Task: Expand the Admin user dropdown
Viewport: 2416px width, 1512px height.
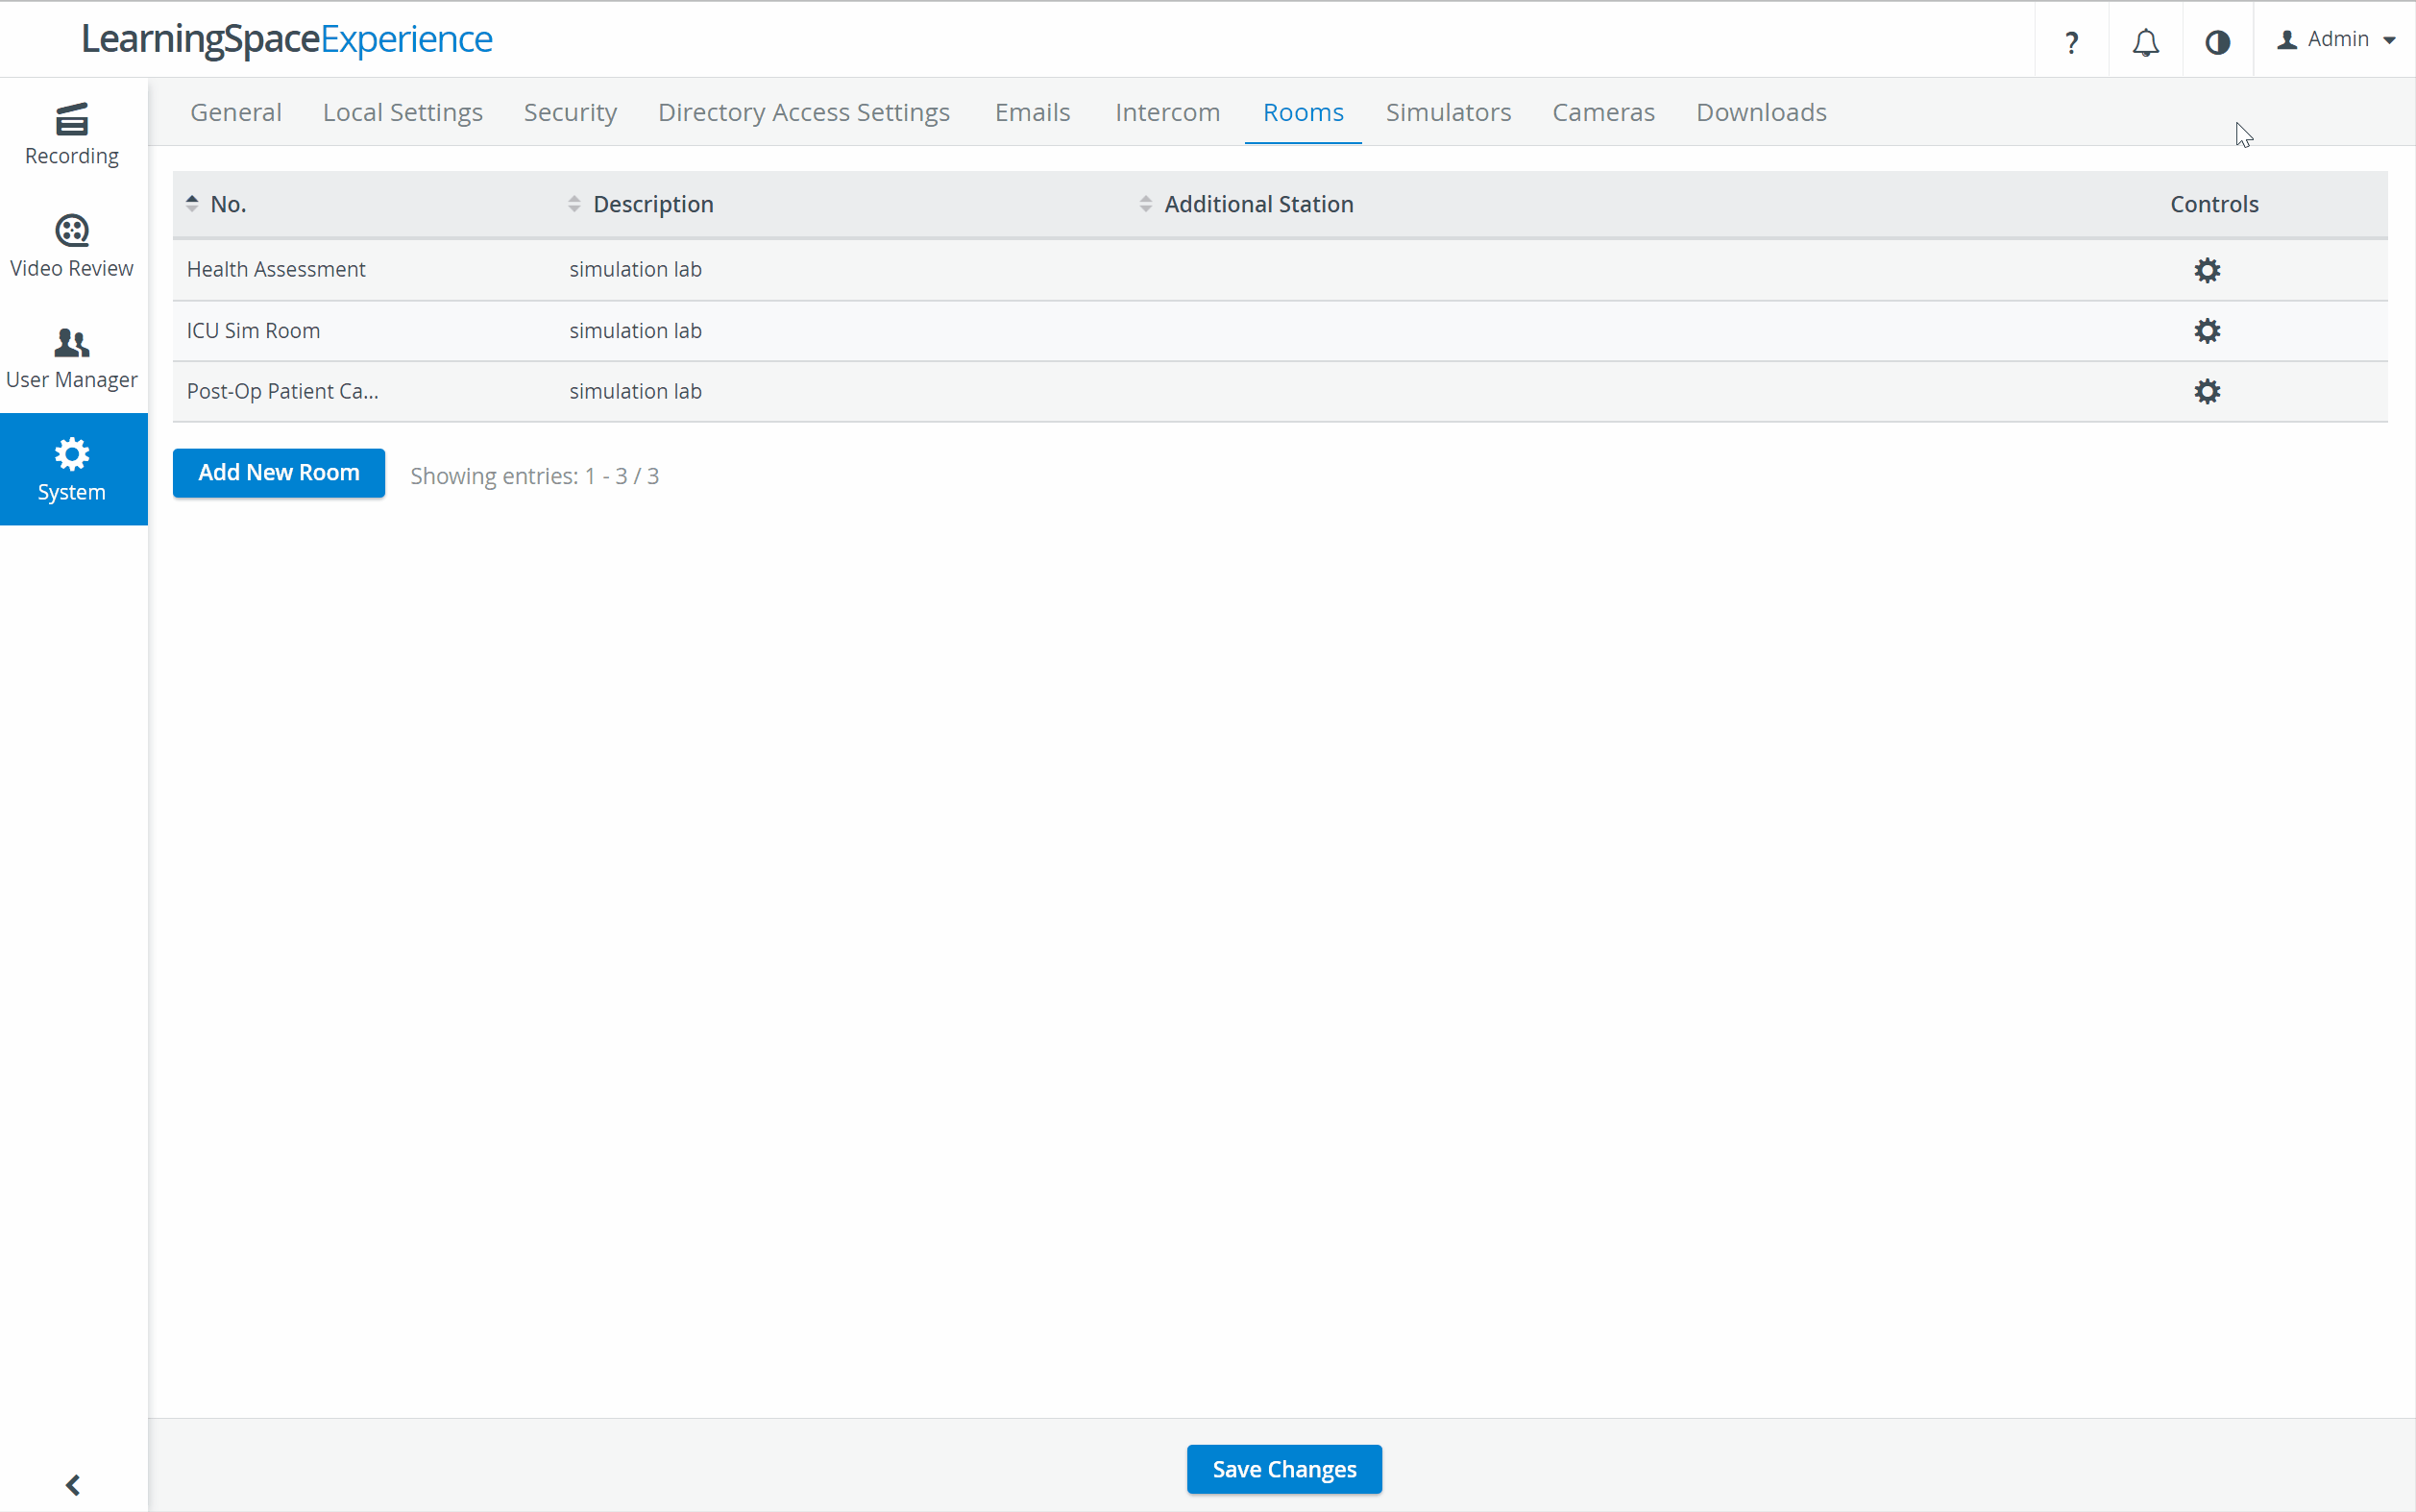Action: (x=2336, y=40)
